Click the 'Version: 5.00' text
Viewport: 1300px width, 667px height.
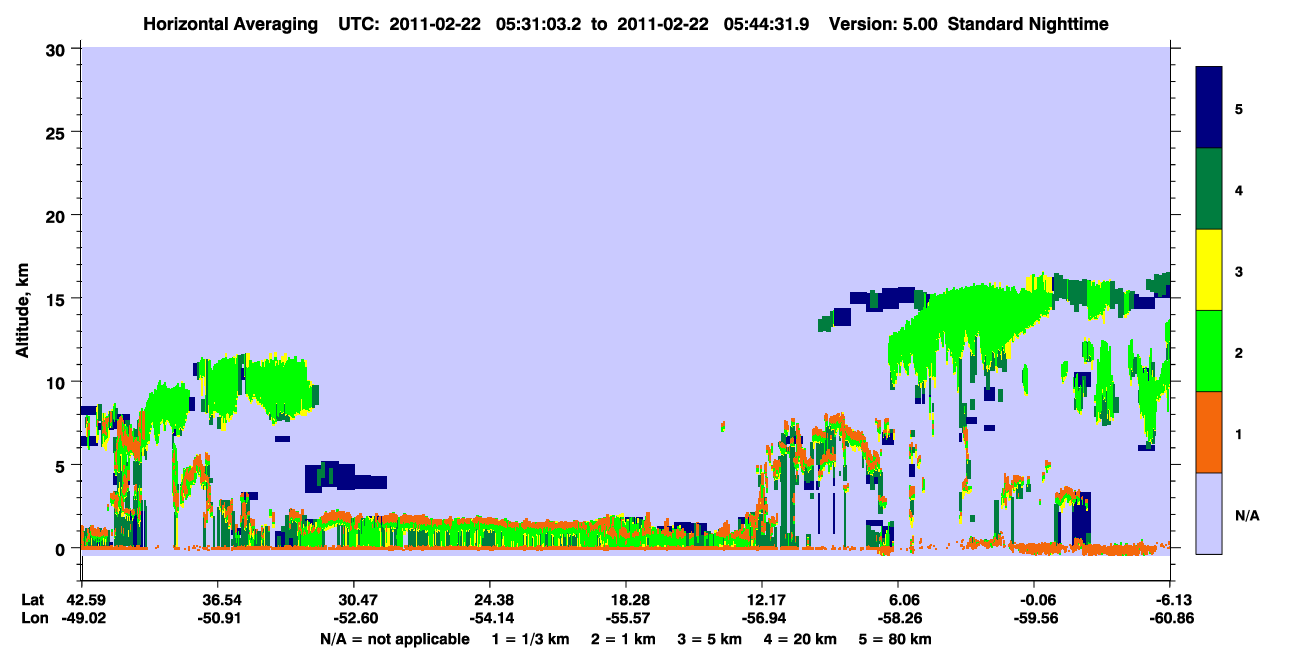click(x=883, y=23)
